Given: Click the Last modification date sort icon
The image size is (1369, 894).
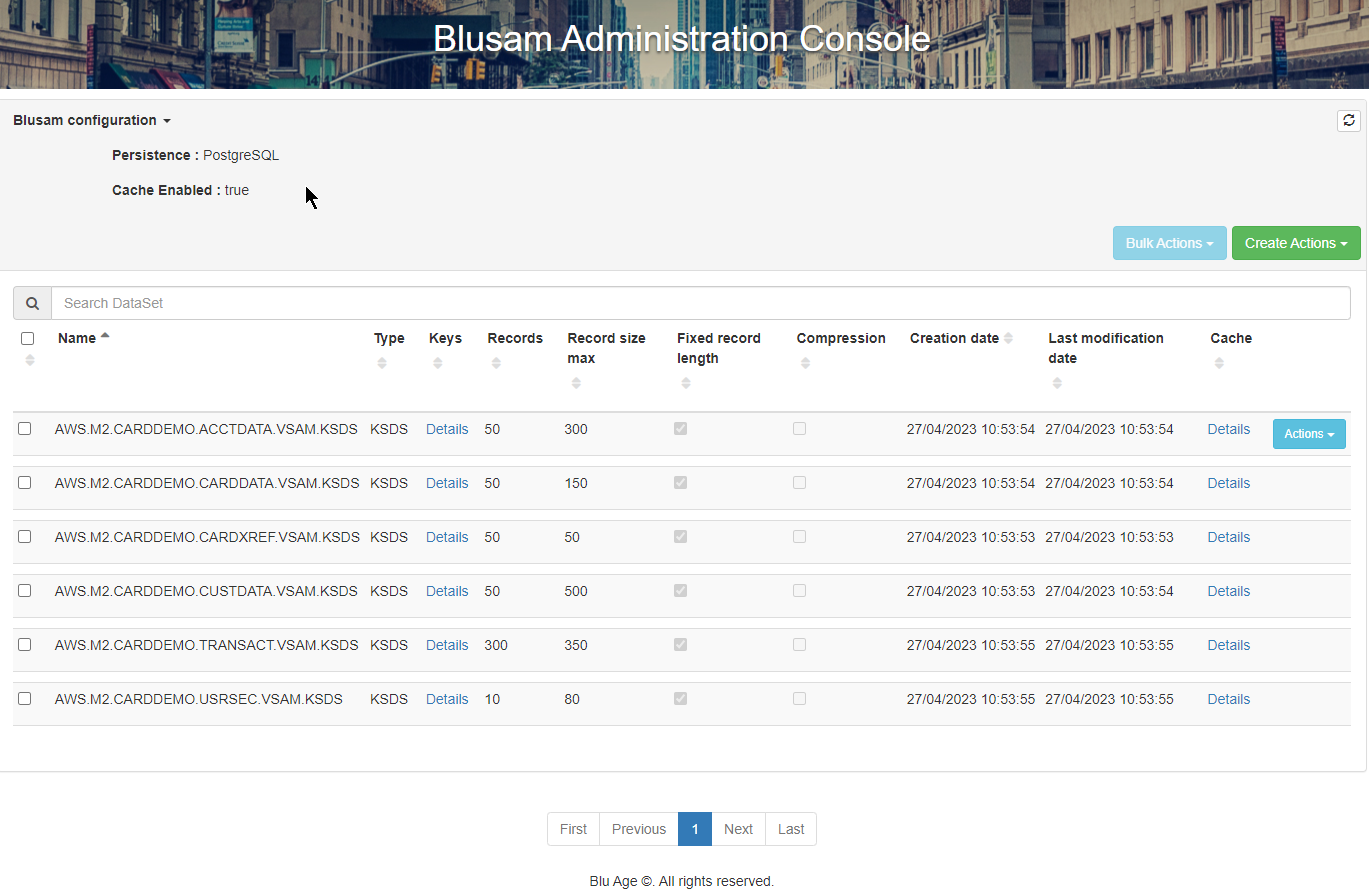Looking at the screenshot, I should click(1056, 383).
